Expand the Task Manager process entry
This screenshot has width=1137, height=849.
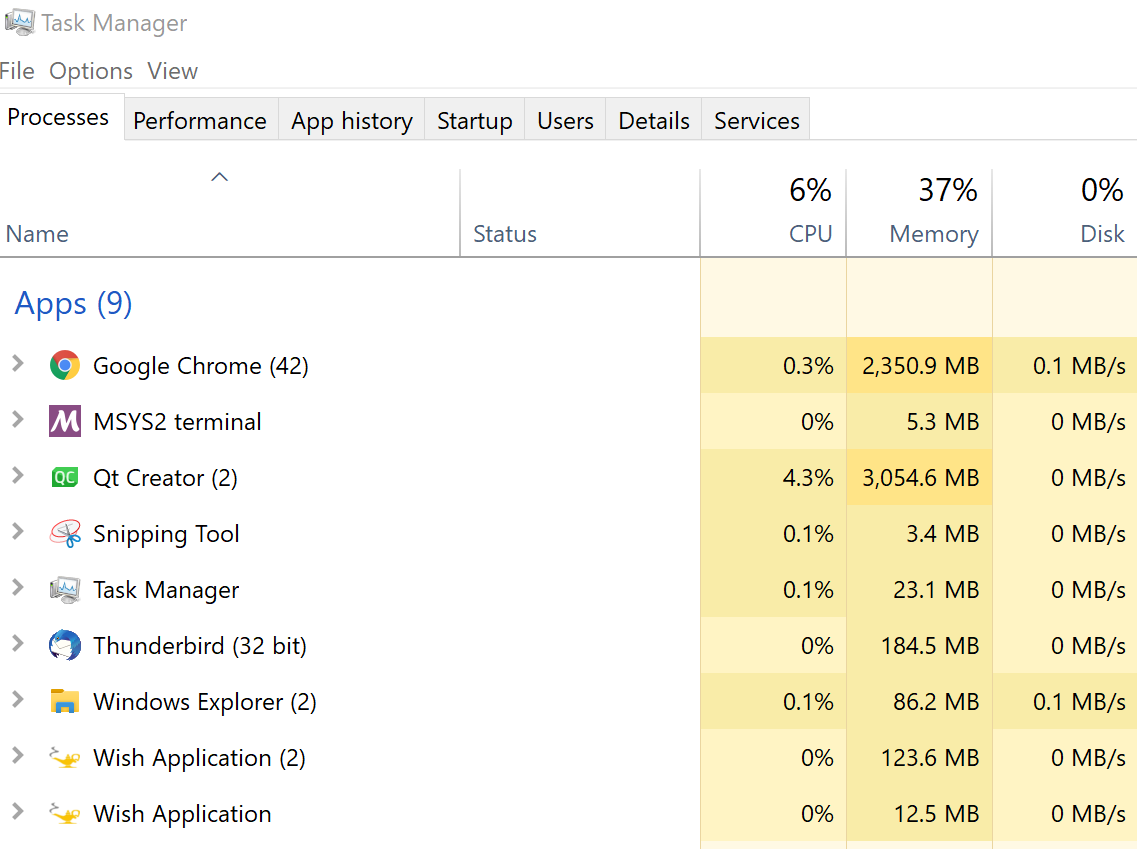18,588
